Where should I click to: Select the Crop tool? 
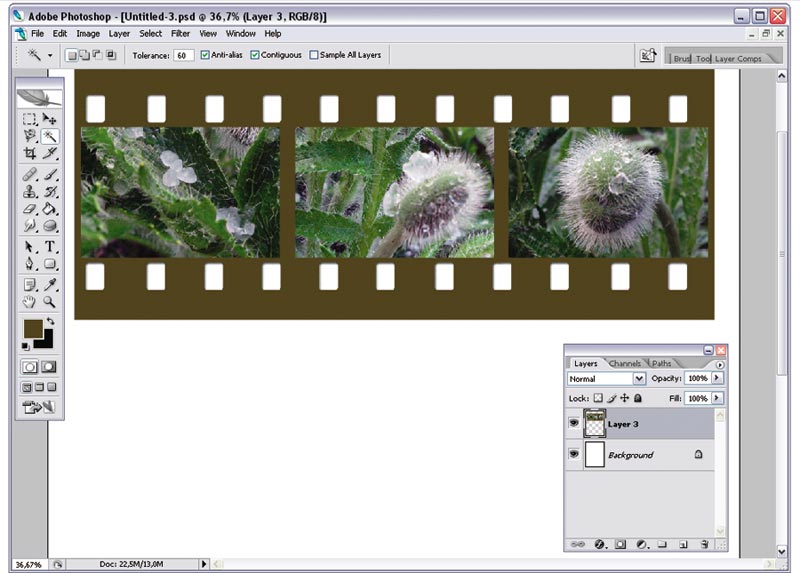[x=30, y=153]
